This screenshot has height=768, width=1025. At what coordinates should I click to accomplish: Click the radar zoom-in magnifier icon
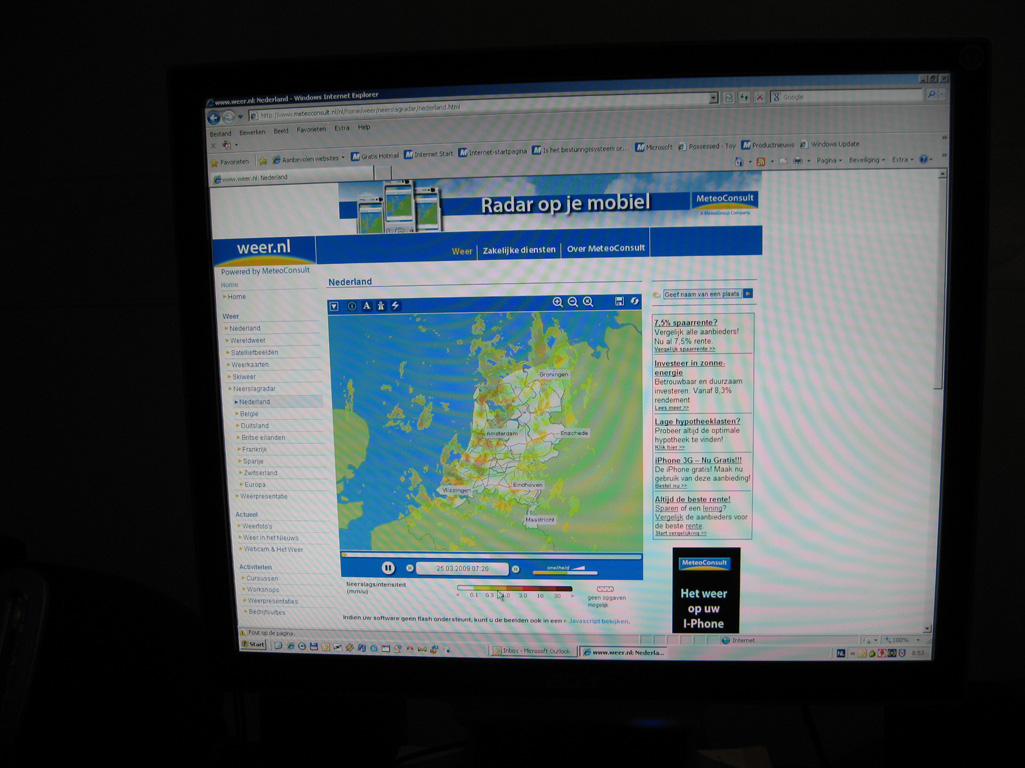(558, 302)
